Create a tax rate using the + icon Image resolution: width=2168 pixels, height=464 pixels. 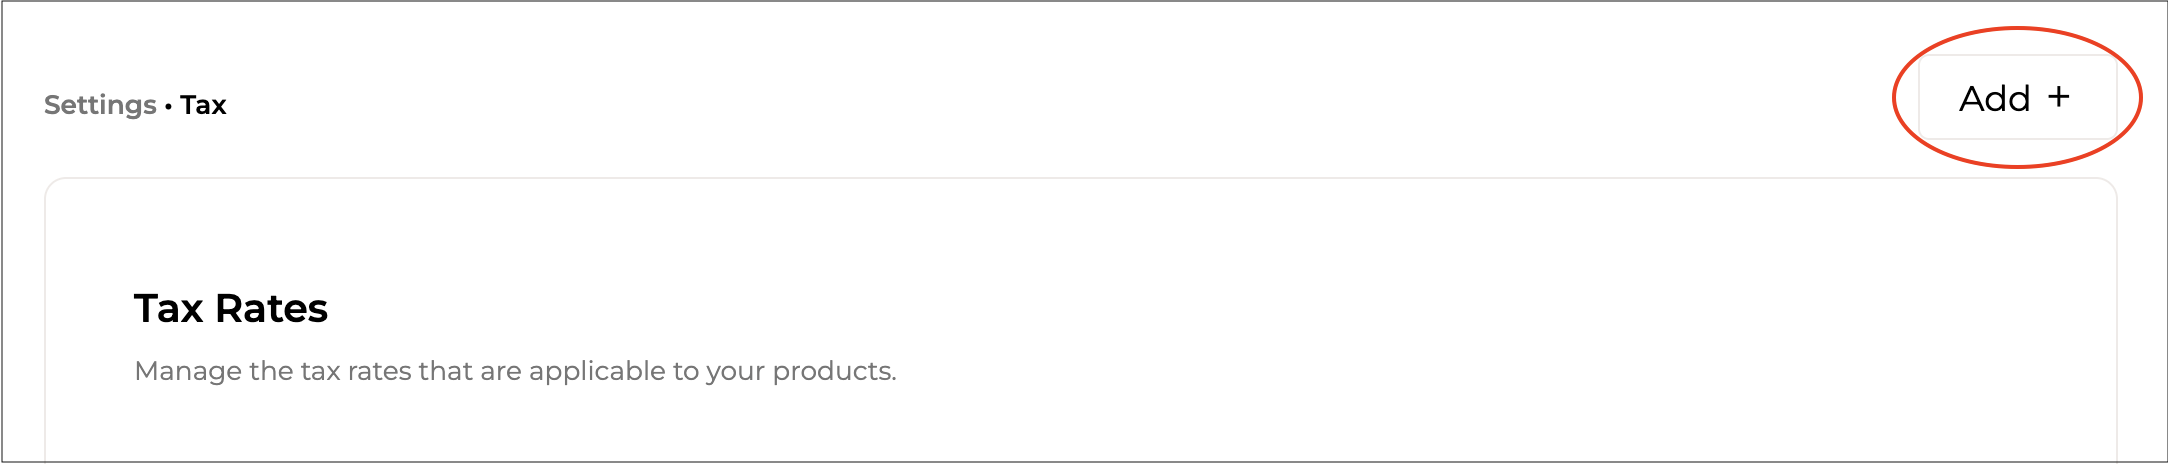(x=2058, y=97)
